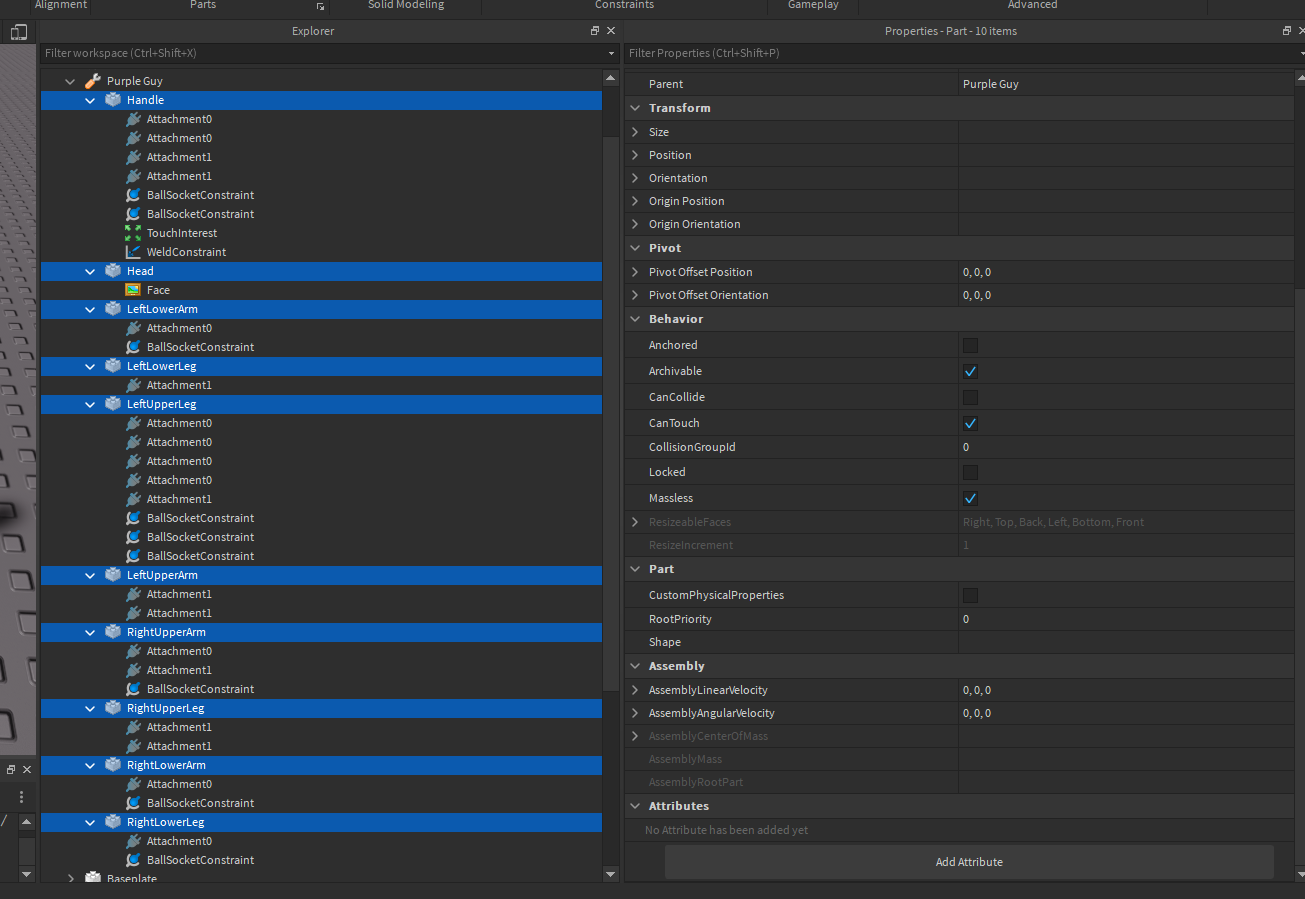Click the device emulator icon at top left
This screenshot has height=899, width=1305.
tap(19, 32)
